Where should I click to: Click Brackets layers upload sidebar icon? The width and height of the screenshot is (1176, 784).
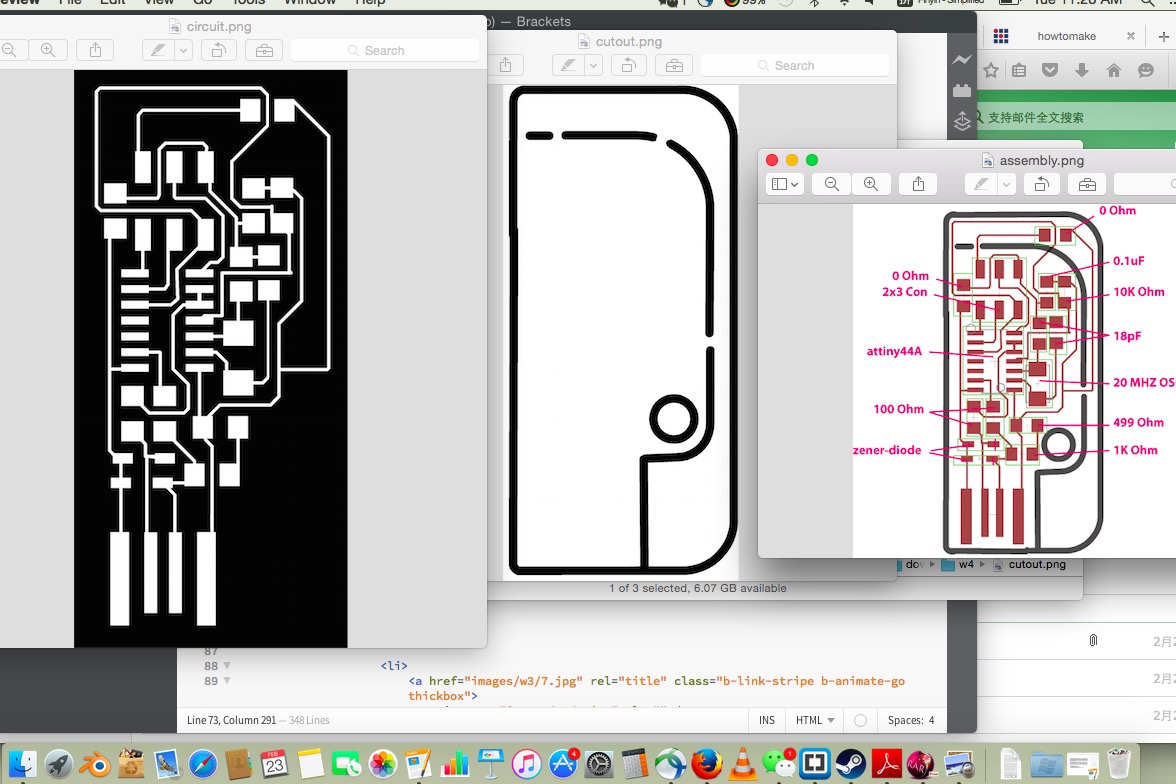coord(962,121)
